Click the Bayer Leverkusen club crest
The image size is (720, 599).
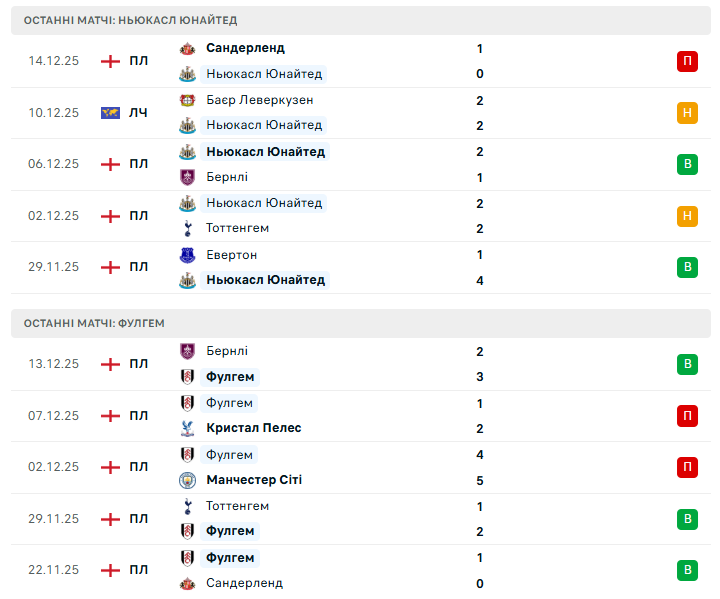coord(187,100)
